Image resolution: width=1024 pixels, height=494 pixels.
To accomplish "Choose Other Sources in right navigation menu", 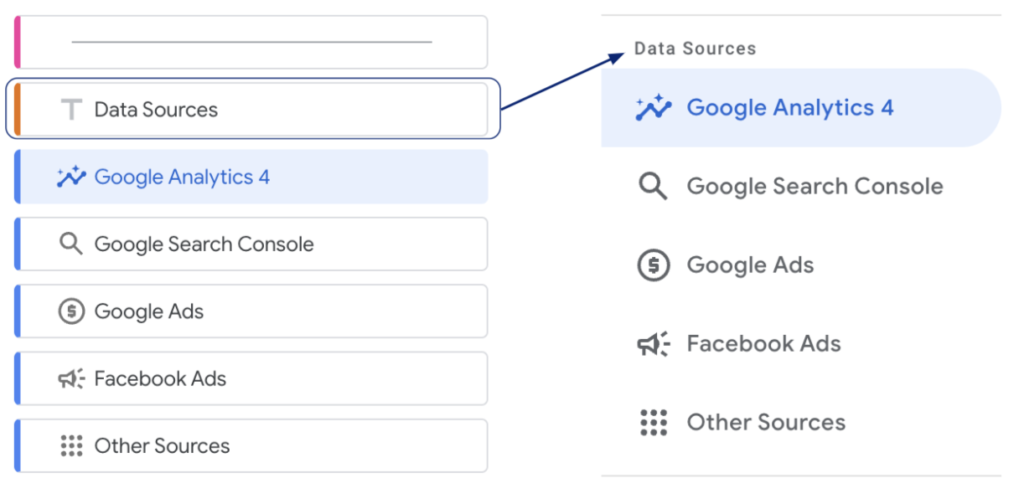I will [x=766, y=422].
